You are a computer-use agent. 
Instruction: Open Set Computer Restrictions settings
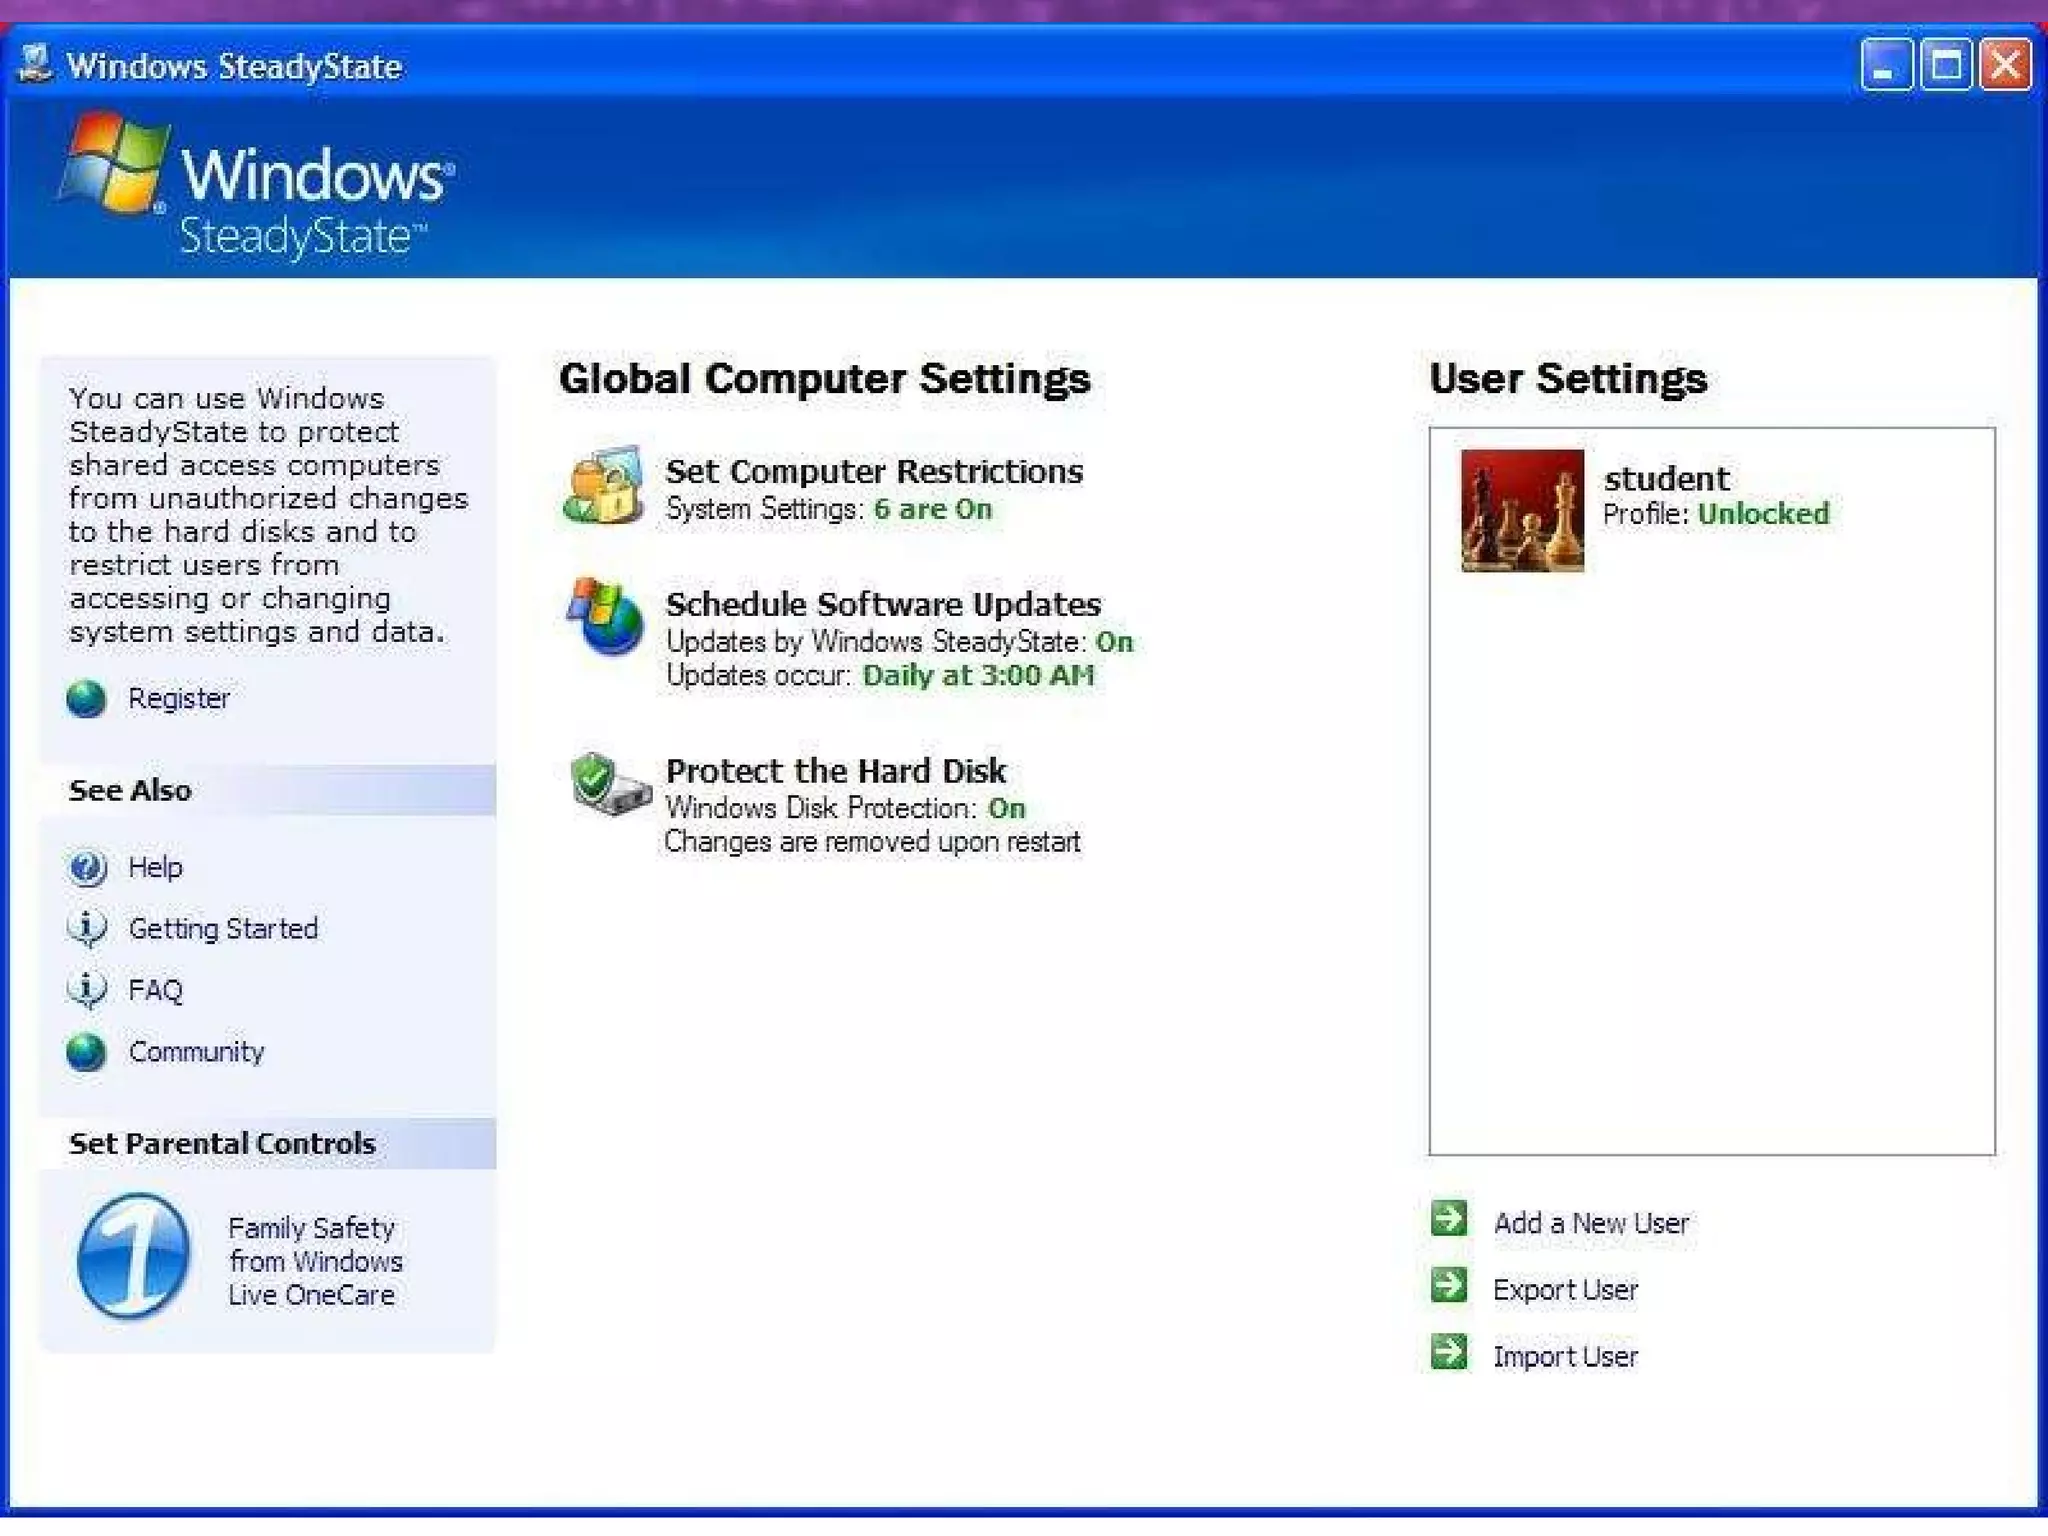point(873,471)
